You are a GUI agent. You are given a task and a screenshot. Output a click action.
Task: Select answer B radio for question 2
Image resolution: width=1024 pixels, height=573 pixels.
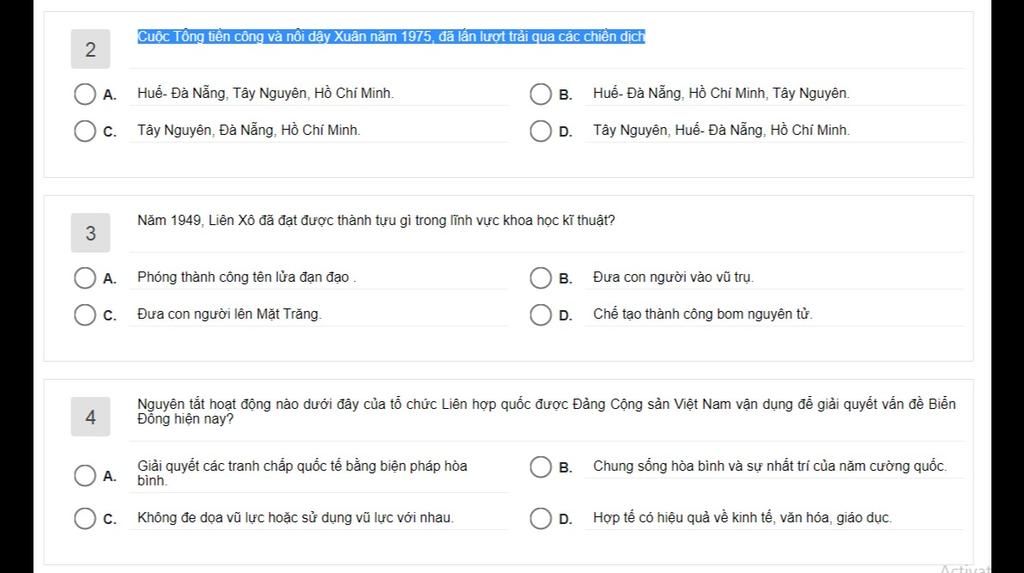tap(541, 94)
